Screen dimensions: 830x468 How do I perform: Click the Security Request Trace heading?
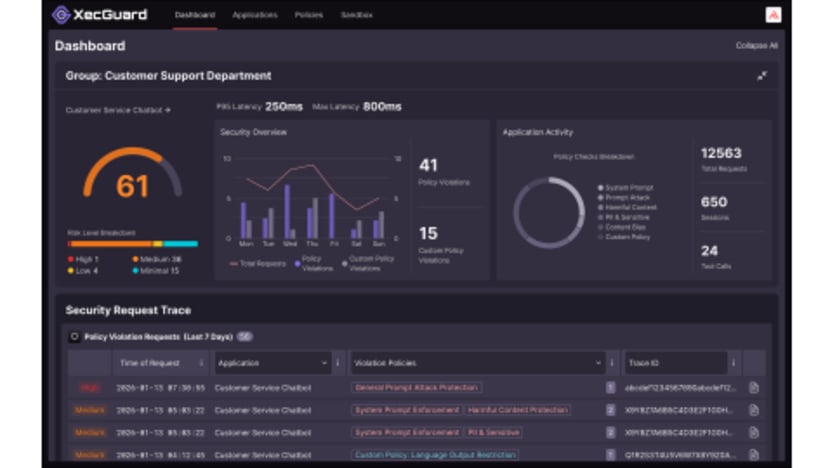[x=128, y=310]
